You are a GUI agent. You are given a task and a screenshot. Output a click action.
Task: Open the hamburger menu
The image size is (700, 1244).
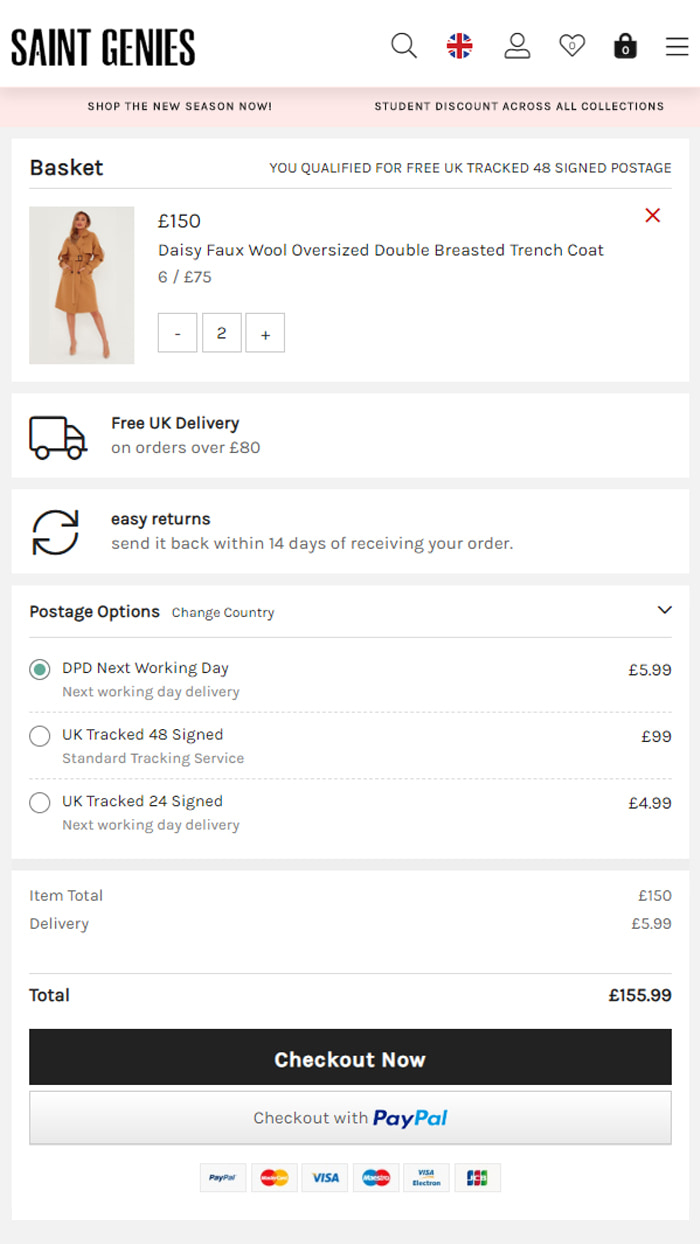click(x=677, y=46)
